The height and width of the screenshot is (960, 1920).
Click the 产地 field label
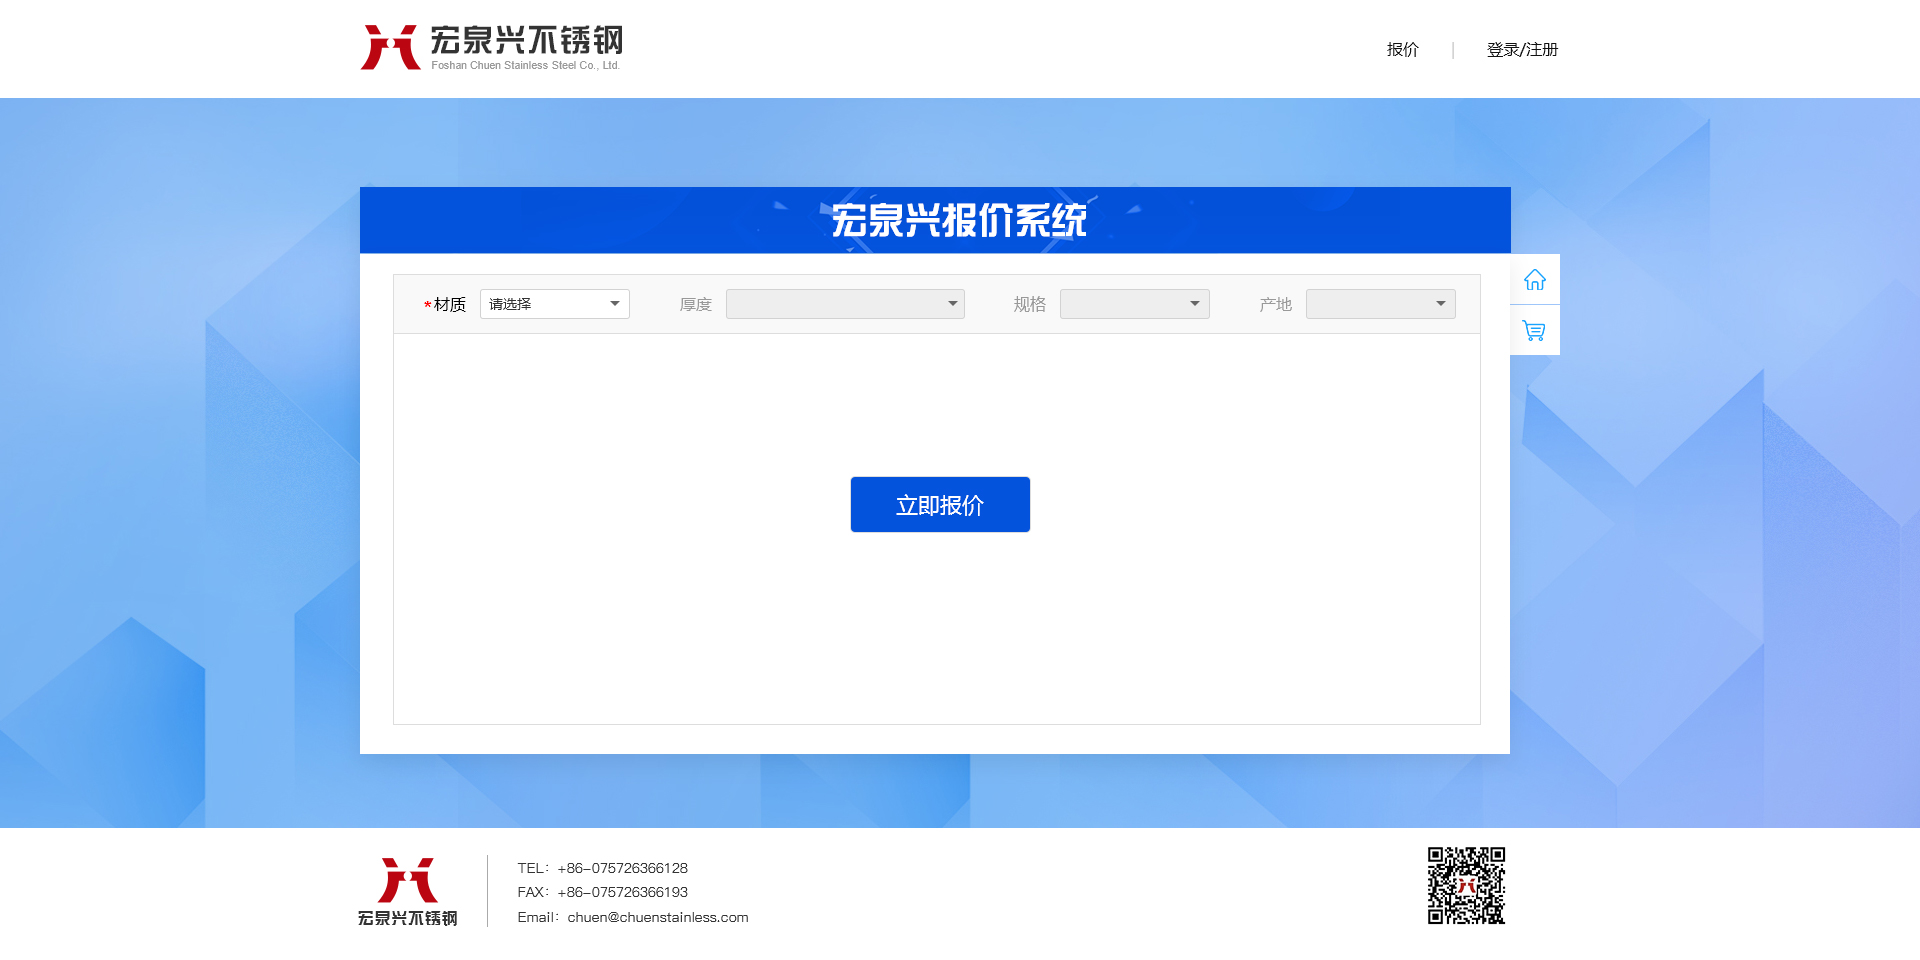click(x=1275, y=305)
